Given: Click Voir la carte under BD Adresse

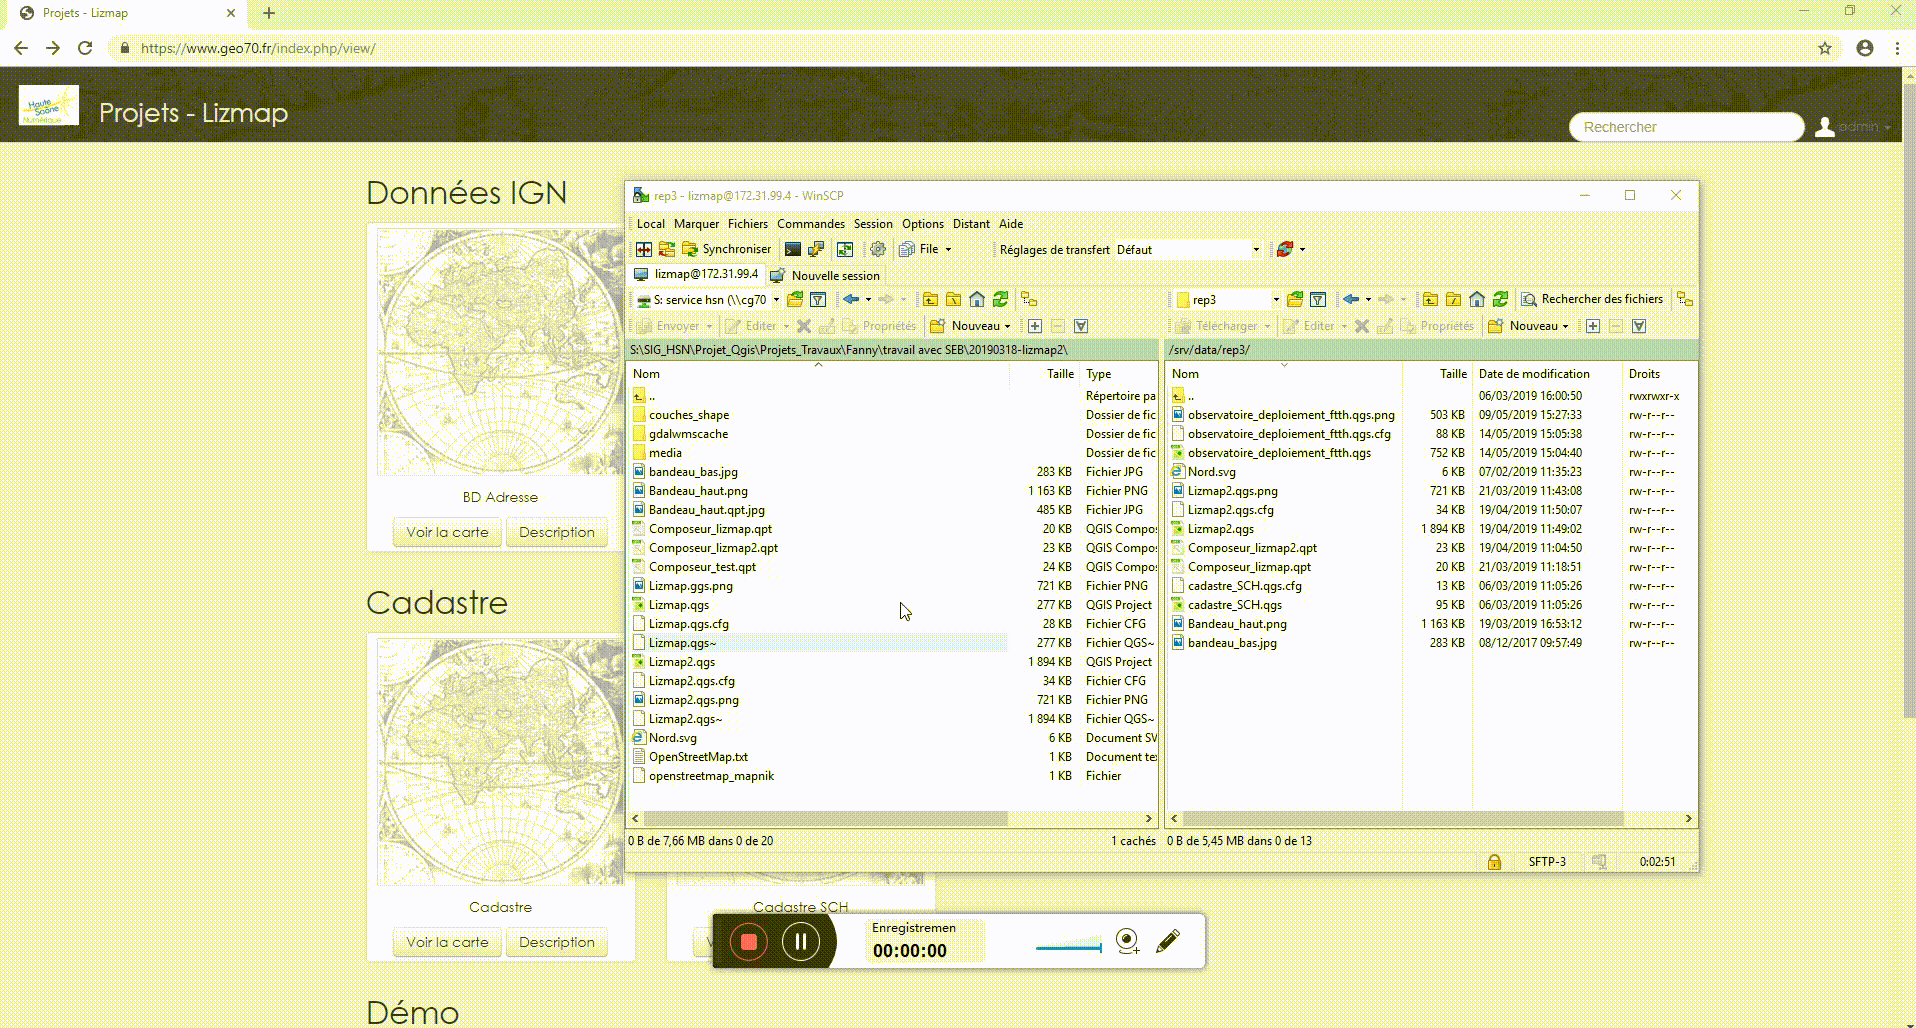Looking at the screenshot, I should (x=447, y=532).
